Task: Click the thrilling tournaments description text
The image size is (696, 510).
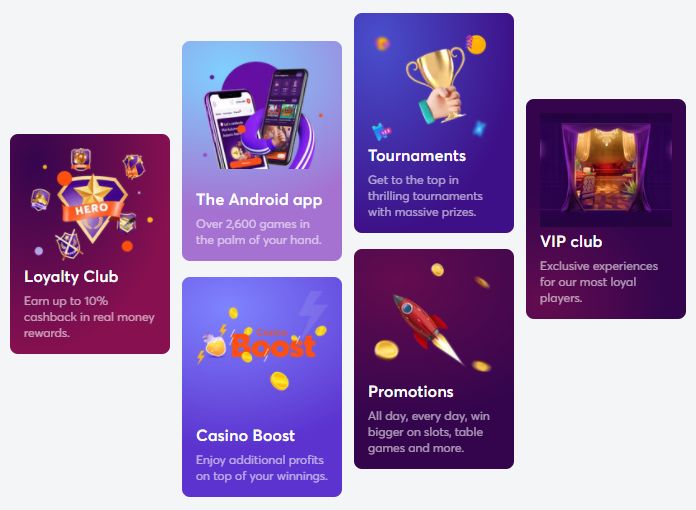Action: click(x=425, y=196)
